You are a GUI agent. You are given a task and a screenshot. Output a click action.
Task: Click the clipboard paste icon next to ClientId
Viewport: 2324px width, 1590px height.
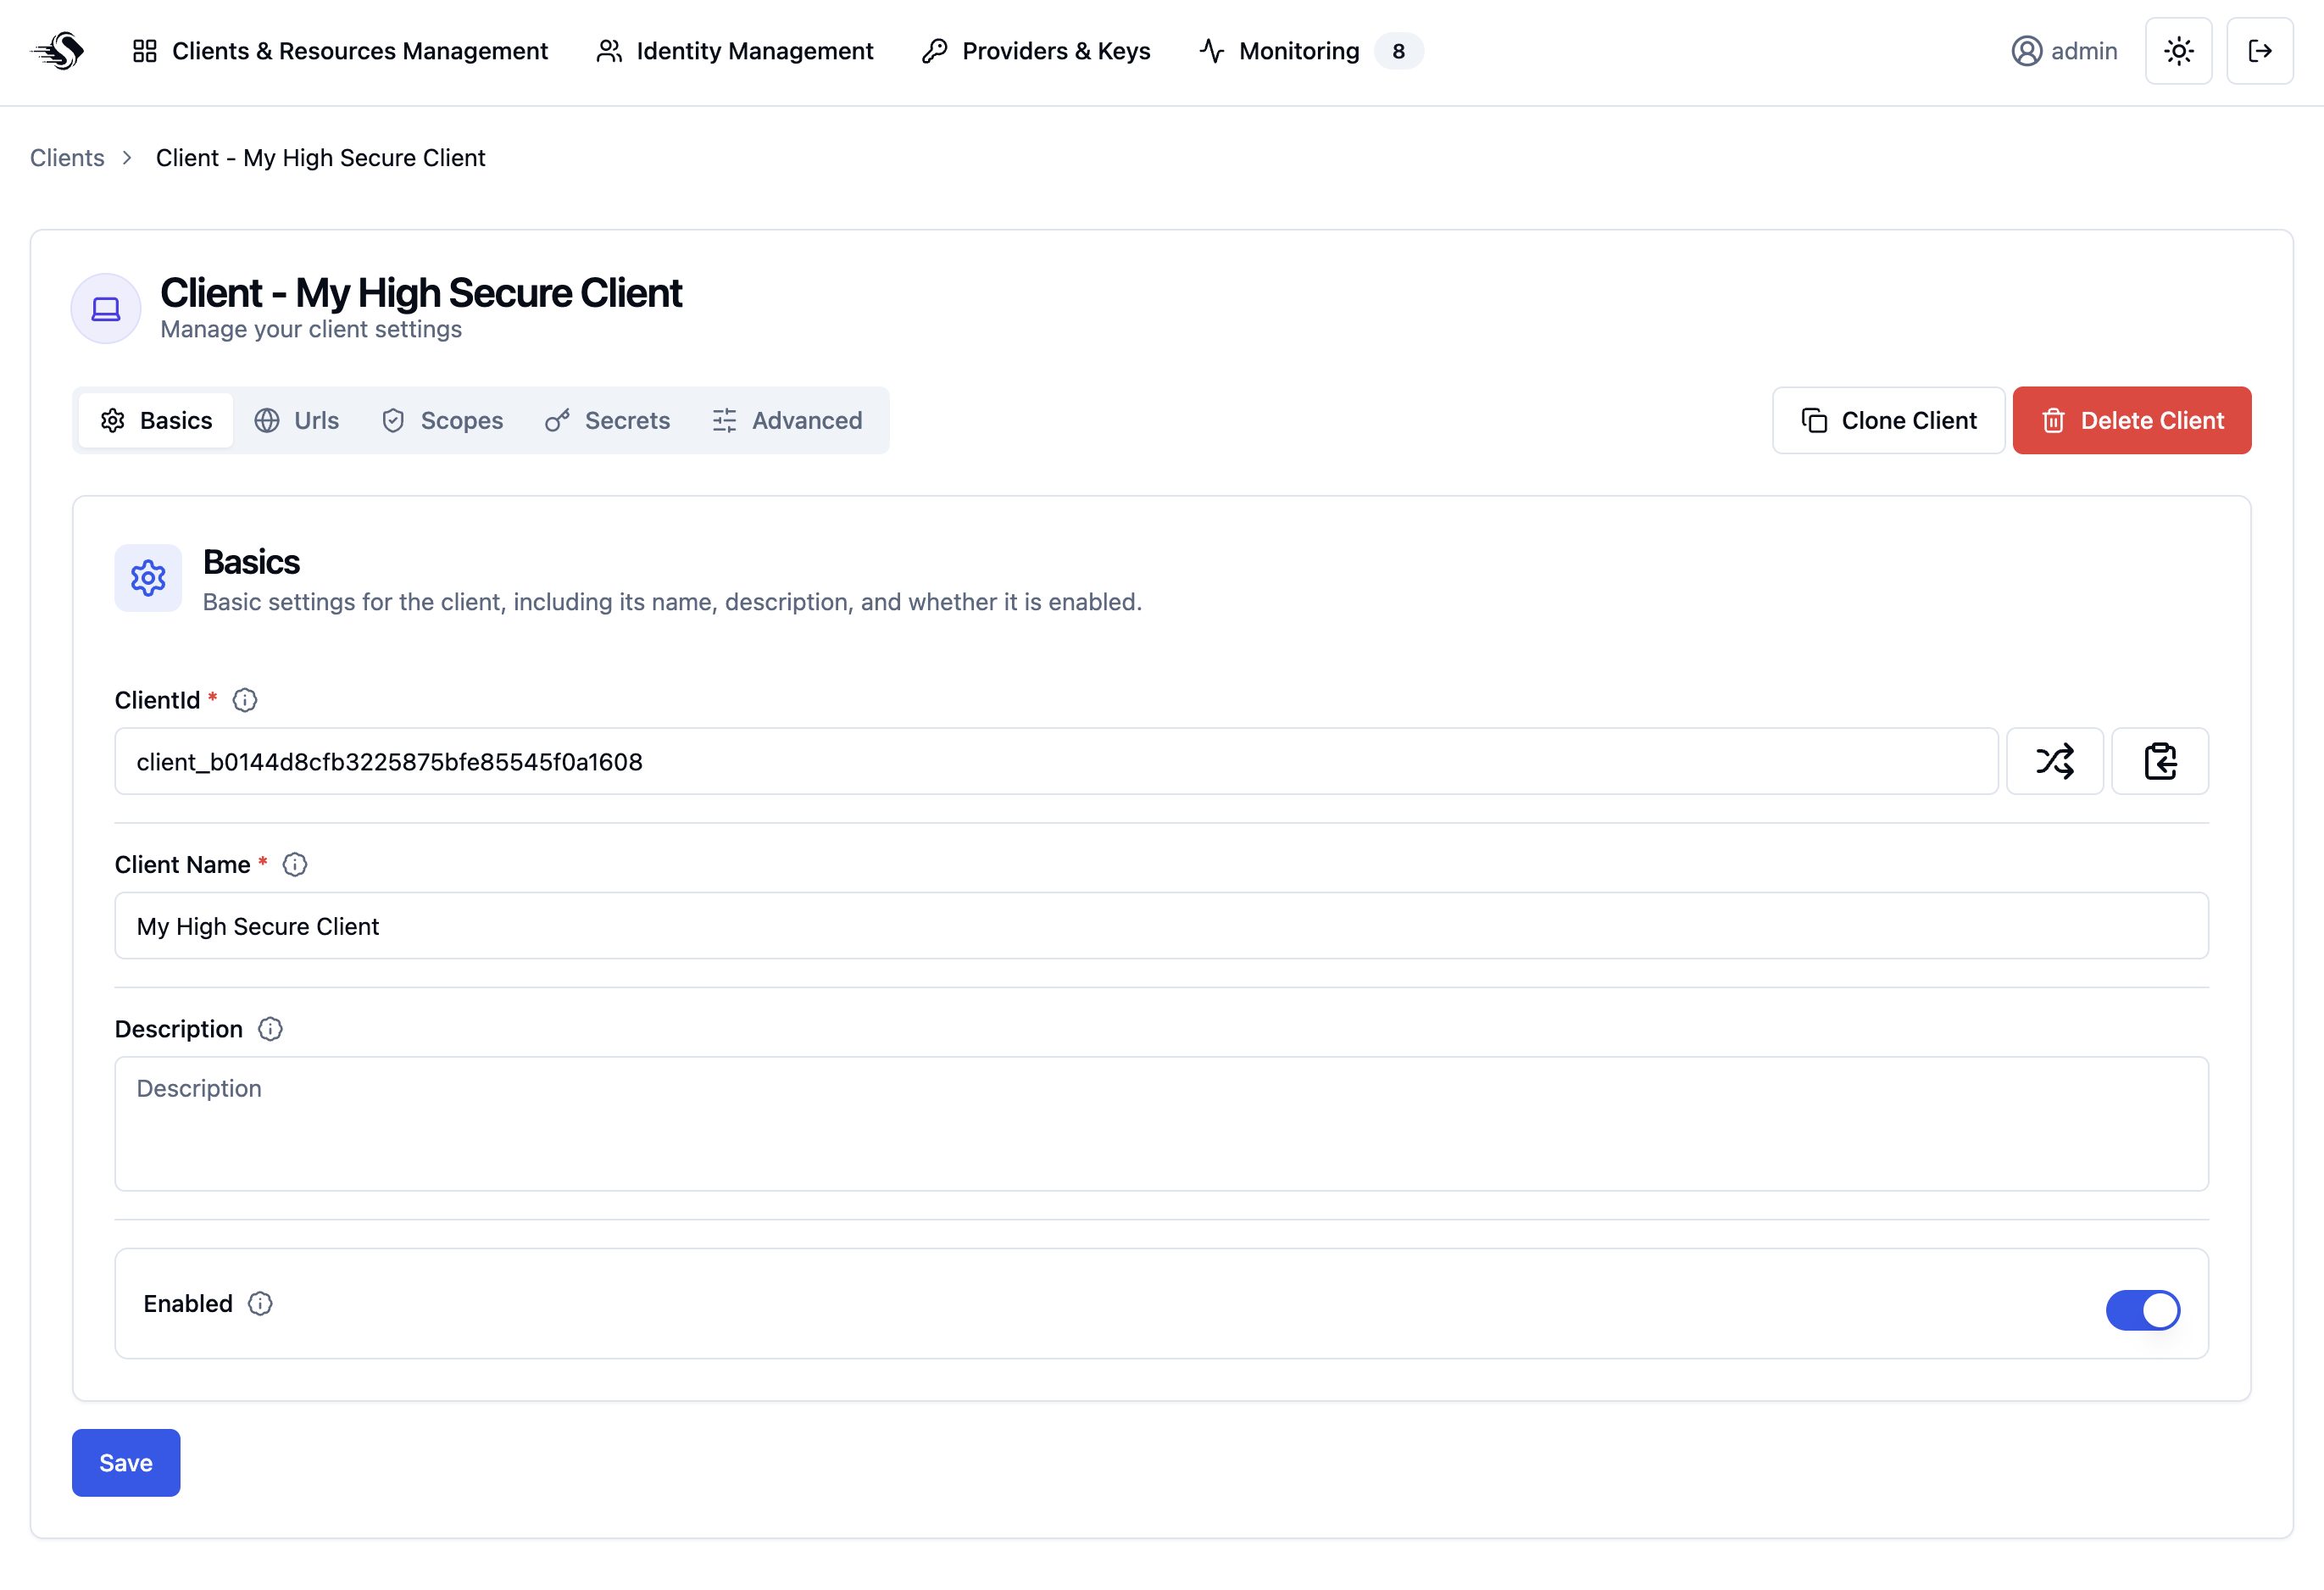point(2160,761)
